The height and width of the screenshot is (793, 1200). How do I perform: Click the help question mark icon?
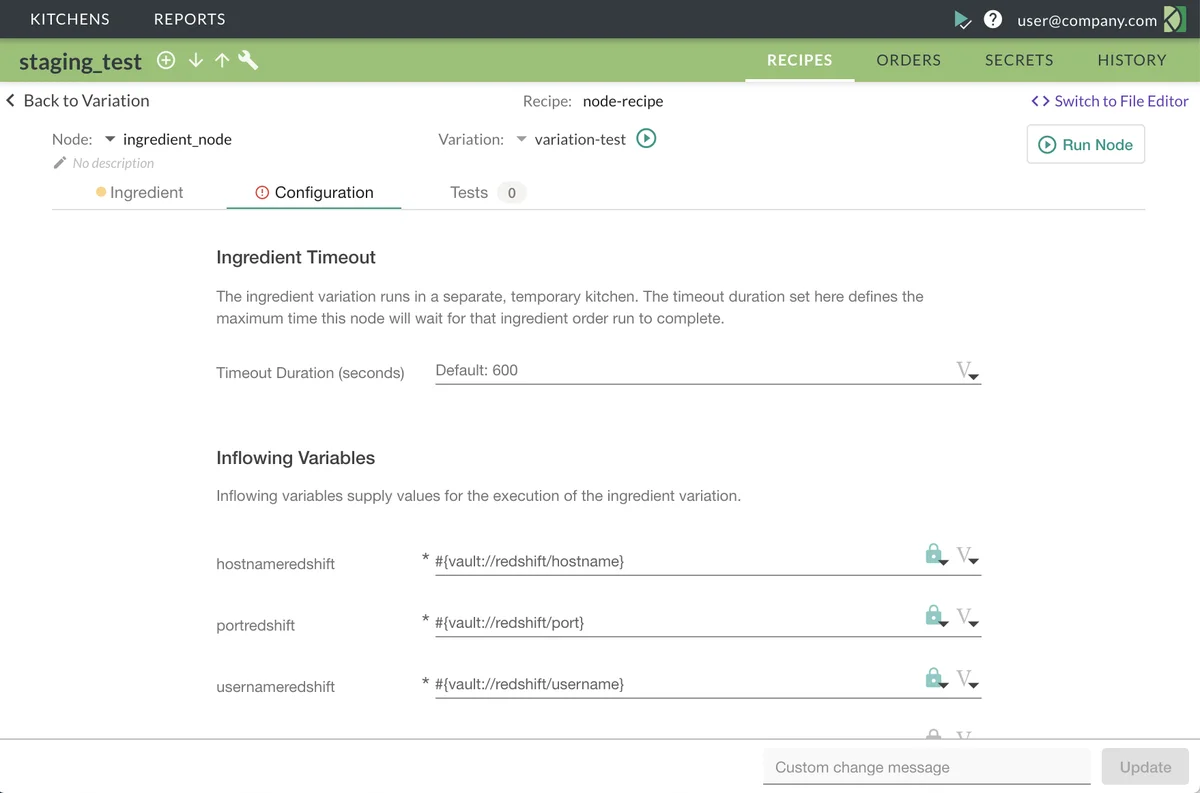click(x=992, y=19)
